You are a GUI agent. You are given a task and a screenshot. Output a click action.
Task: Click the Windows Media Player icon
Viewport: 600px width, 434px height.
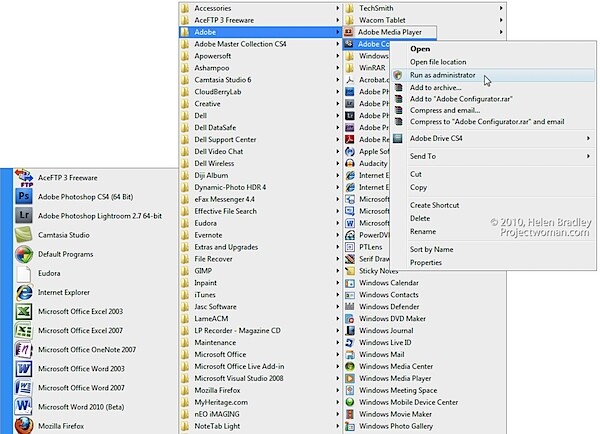tap(350, 378)
